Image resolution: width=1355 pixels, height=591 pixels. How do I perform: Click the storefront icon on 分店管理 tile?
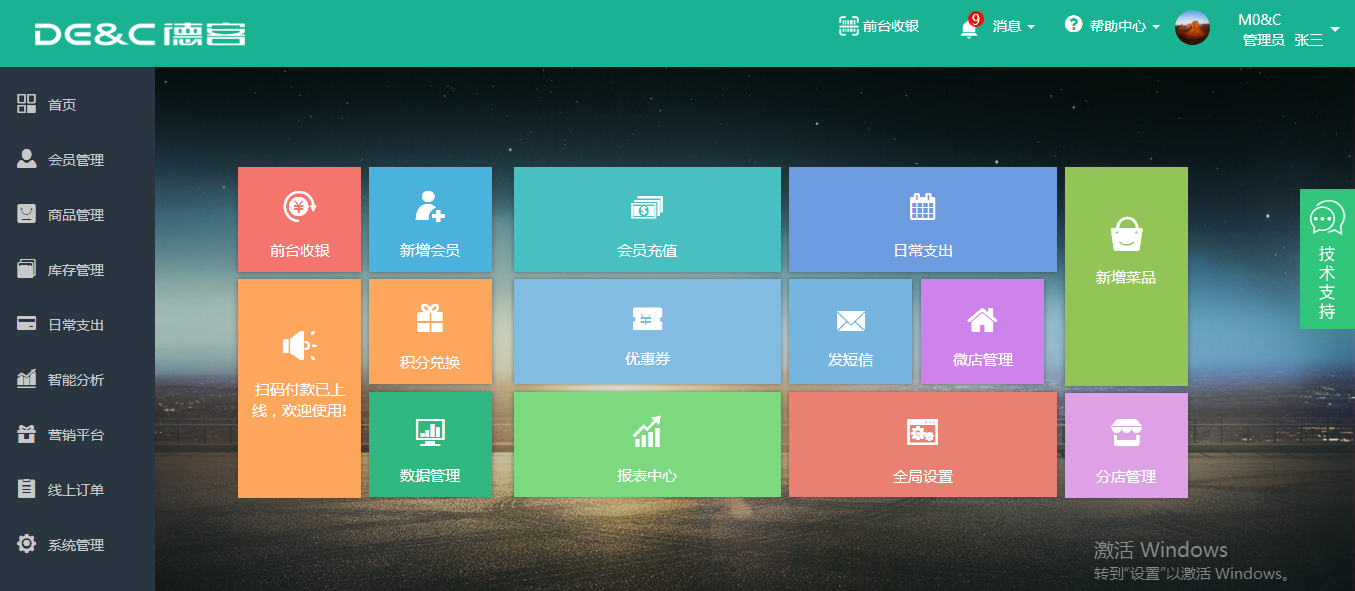1126,433
